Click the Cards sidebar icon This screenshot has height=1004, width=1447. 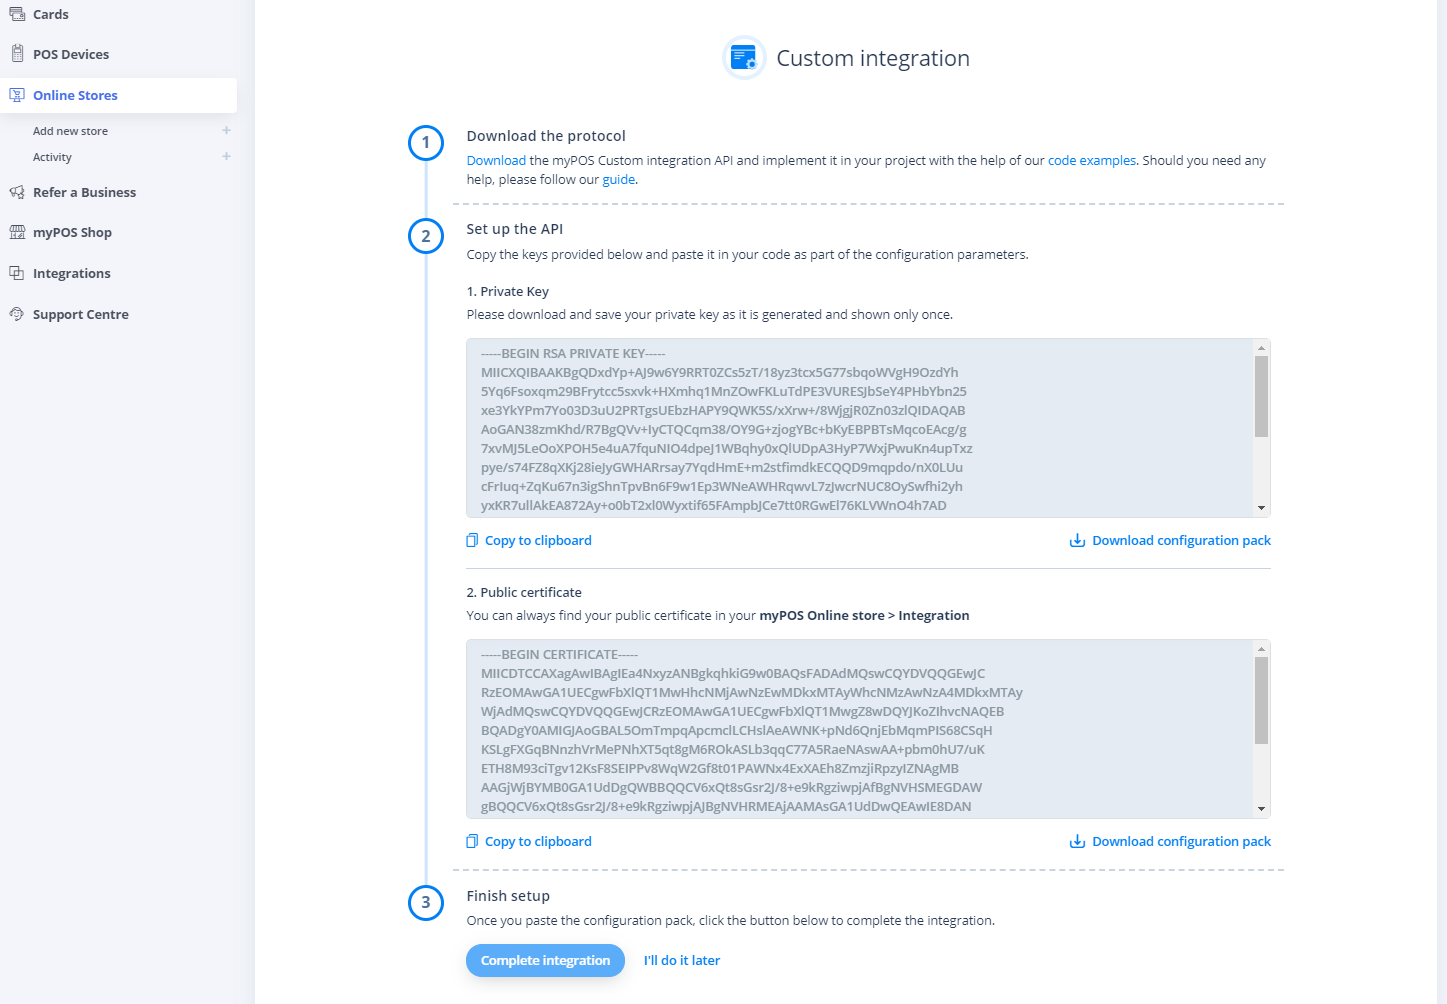[x=17, y=14]
